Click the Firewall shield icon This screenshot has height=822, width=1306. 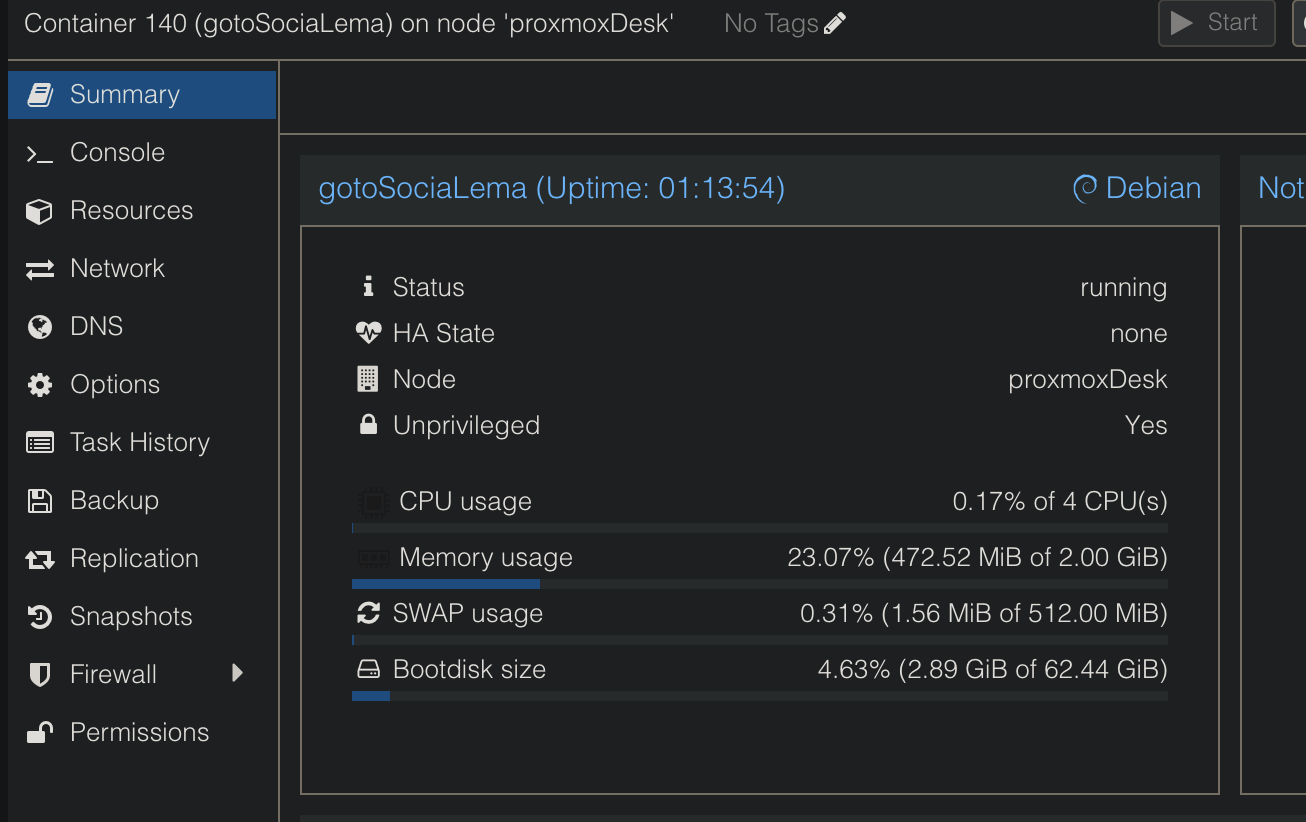coord(39,675)
